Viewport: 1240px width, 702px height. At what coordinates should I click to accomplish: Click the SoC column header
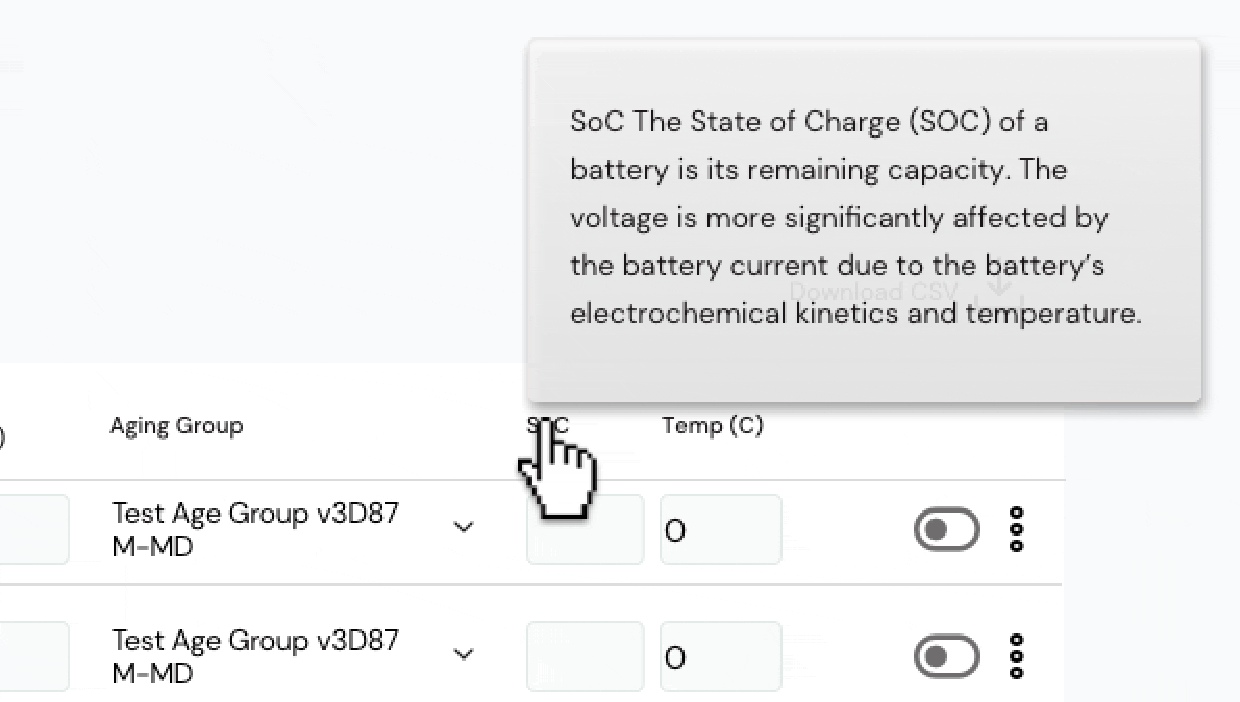click(x=548, y=426)
